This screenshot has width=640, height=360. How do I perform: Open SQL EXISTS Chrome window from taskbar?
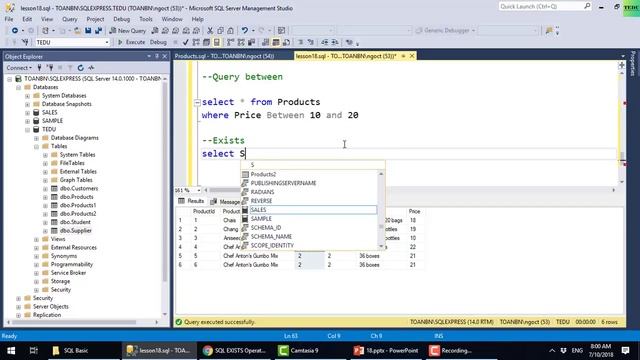coord(235,351)
